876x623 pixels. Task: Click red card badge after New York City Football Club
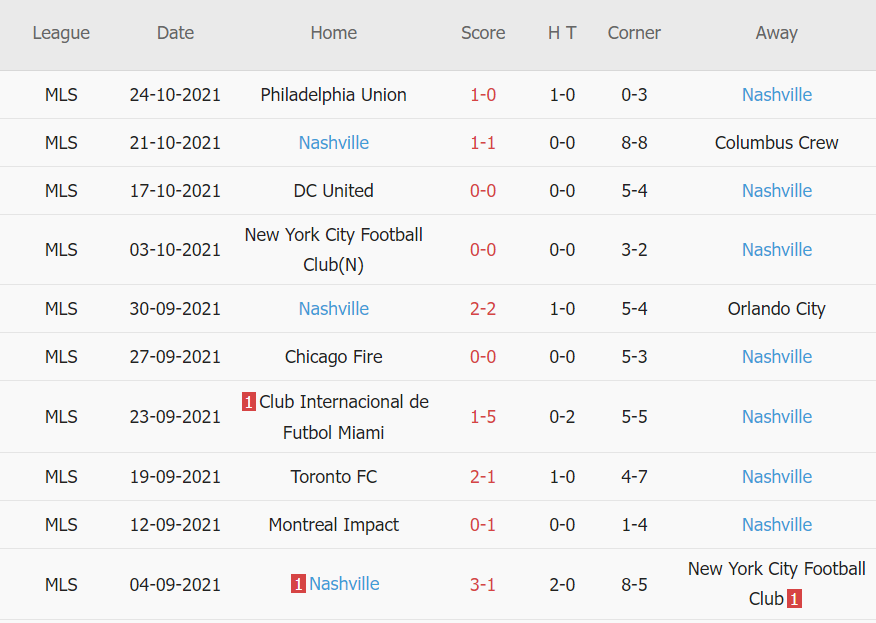click(794, 599)
